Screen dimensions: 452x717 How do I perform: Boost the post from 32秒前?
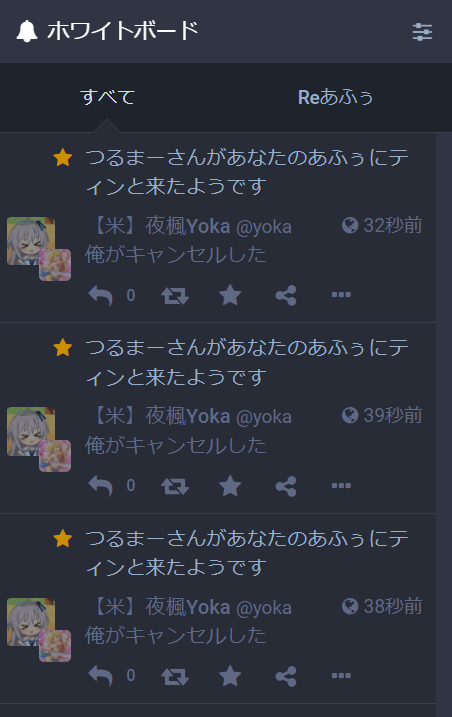(x=175, y=295)
